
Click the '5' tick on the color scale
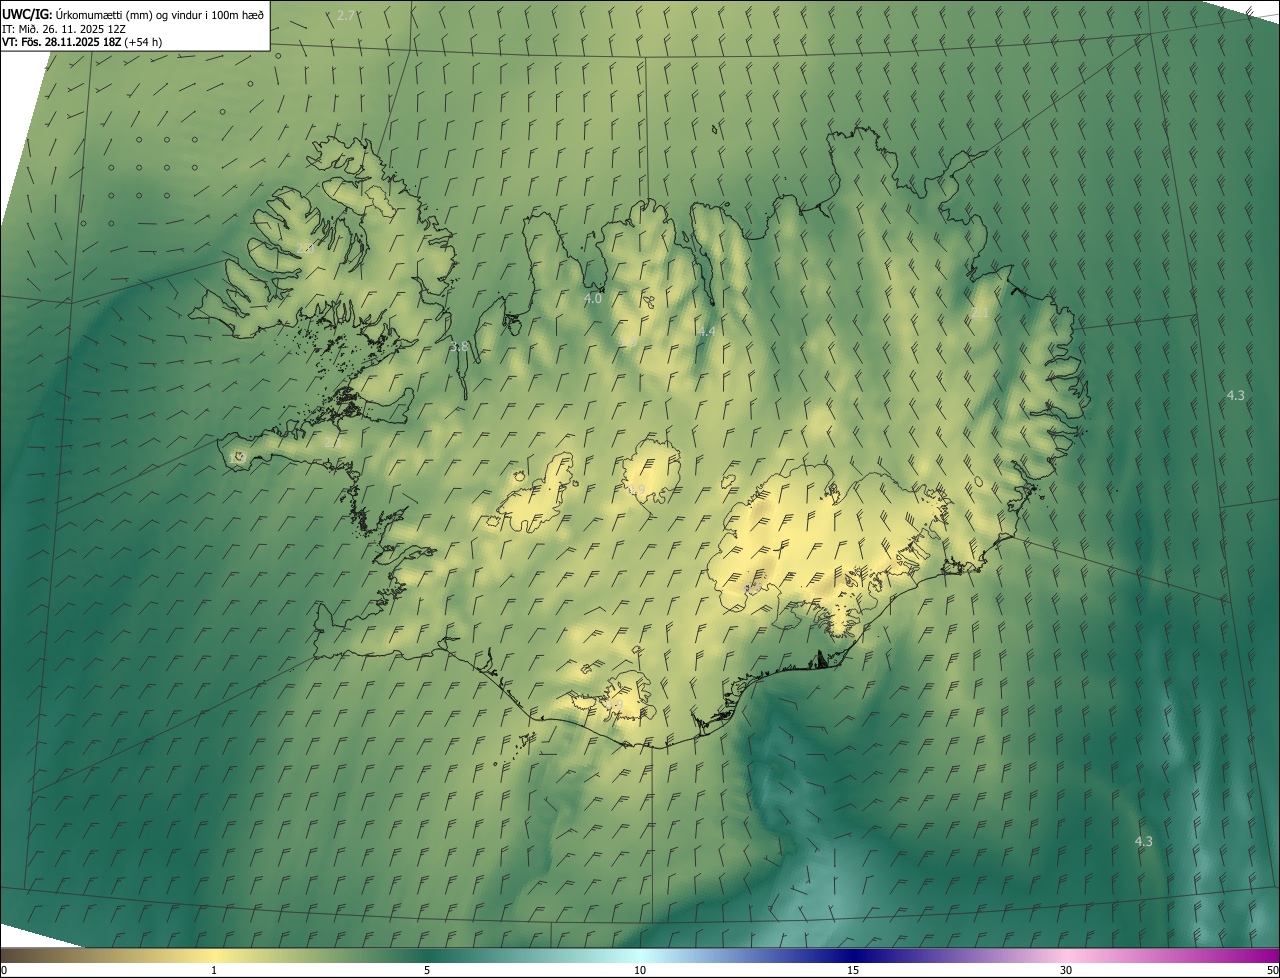[x=427, y=971]
